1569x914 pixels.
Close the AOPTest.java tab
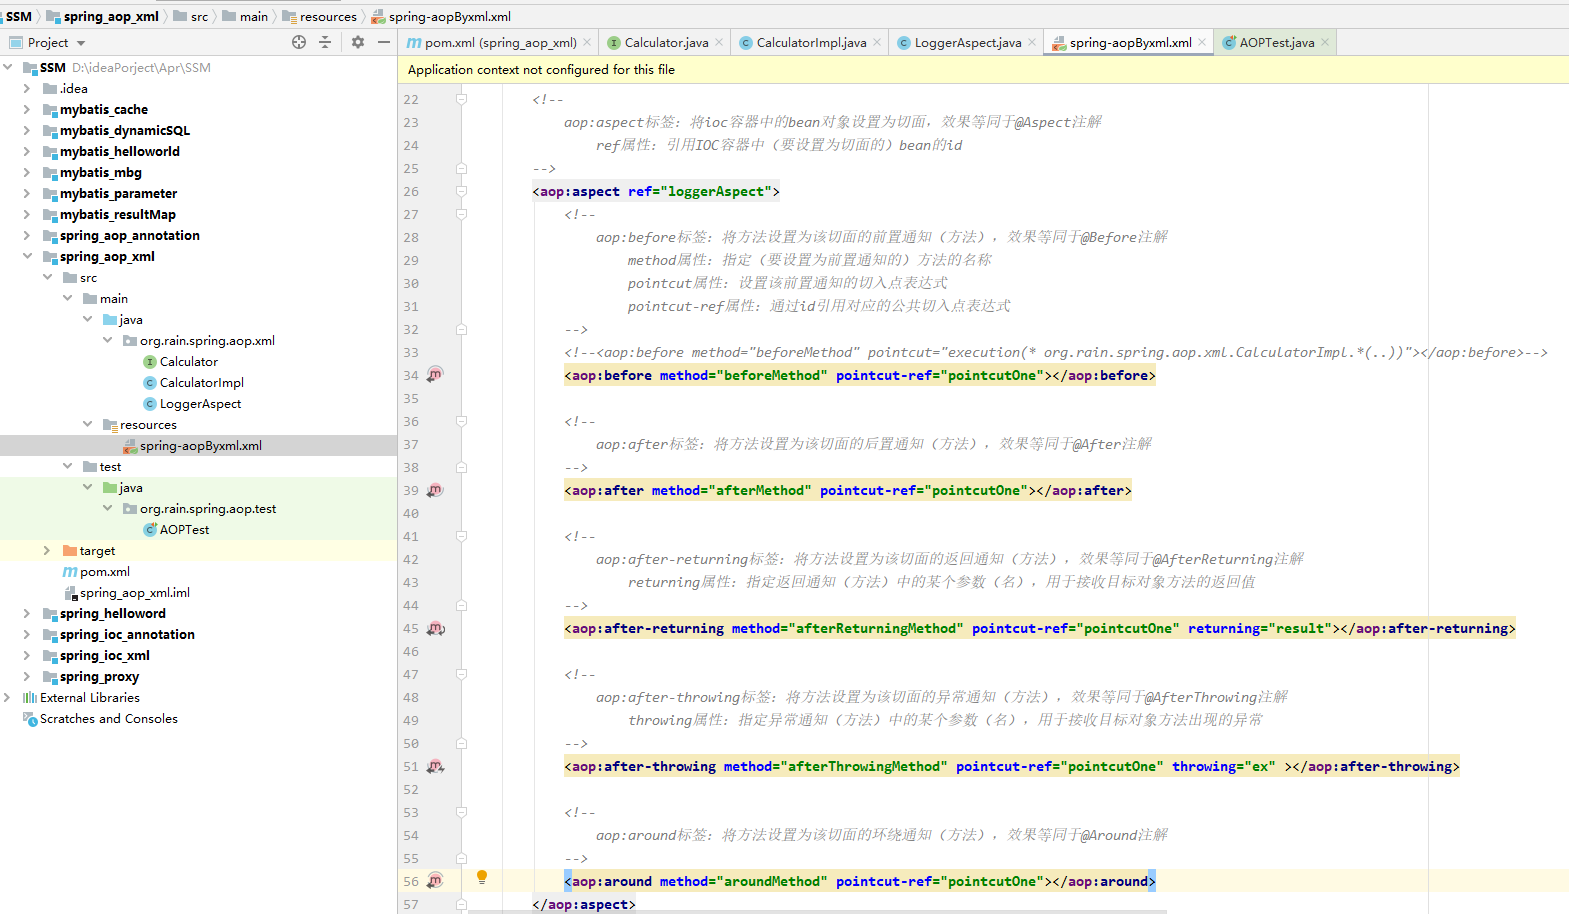1325,42
